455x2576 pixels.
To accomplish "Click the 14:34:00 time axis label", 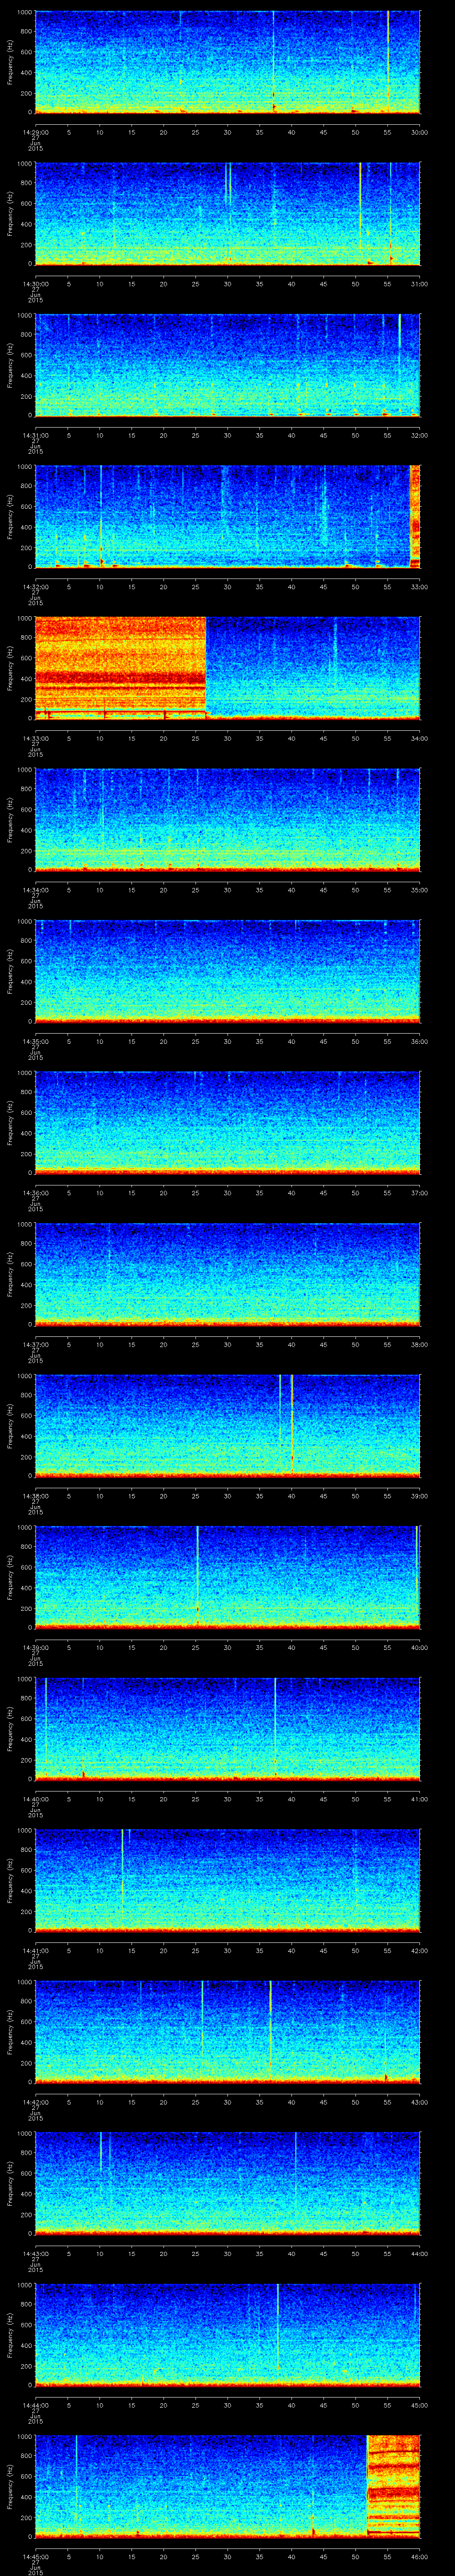I will click(x=35, y=890).
